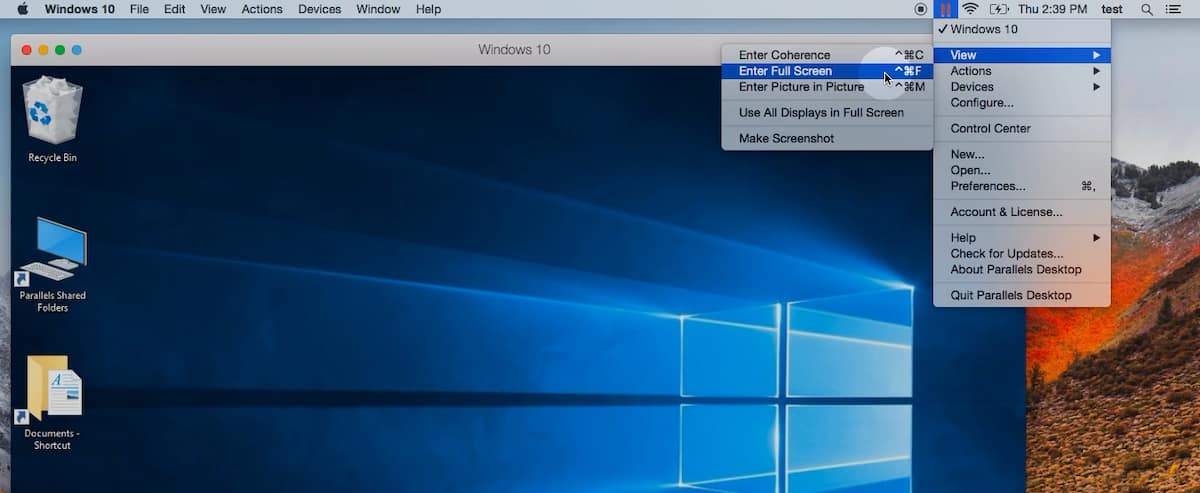Choose Open... in Parallels menu
The image size is (1200, 493).
1022,171
